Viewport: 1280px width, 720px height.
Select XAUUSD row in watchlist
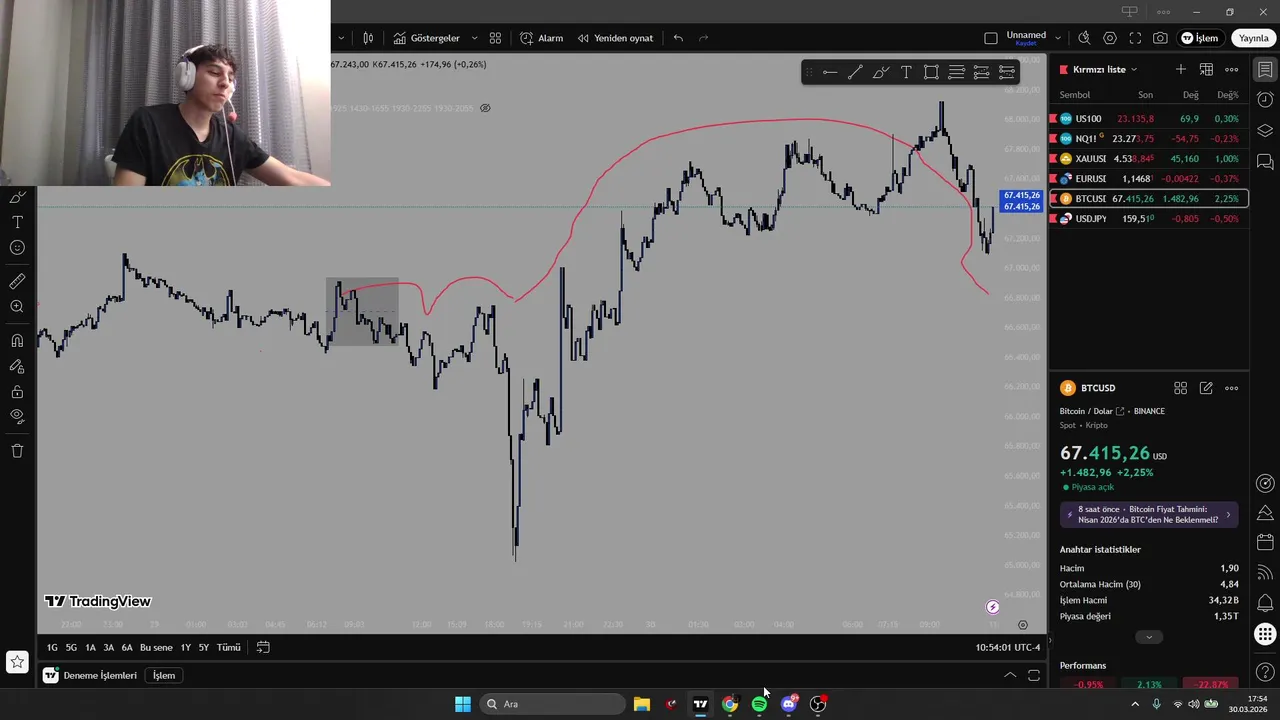[x=1148, y=159]
